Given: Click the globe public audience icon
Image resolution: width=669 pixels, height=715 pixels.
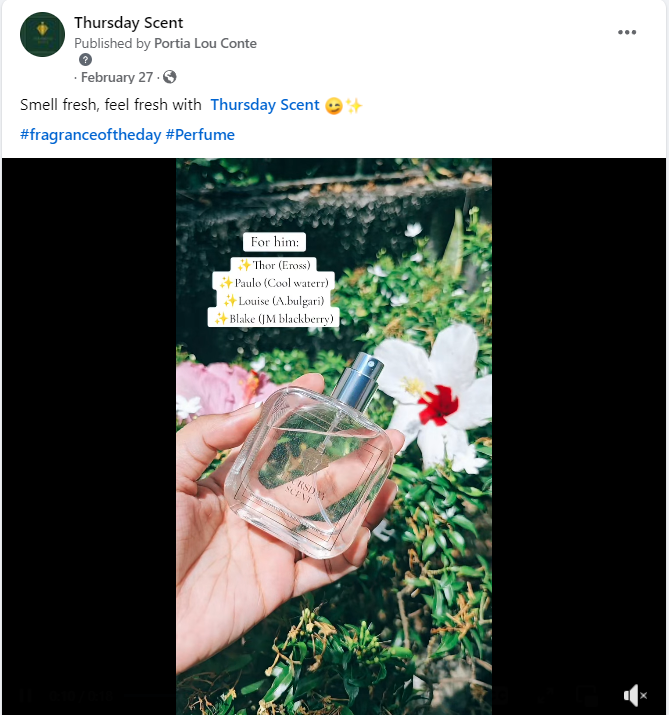Looking at the screenshot, I should click(x=170, y=77).
